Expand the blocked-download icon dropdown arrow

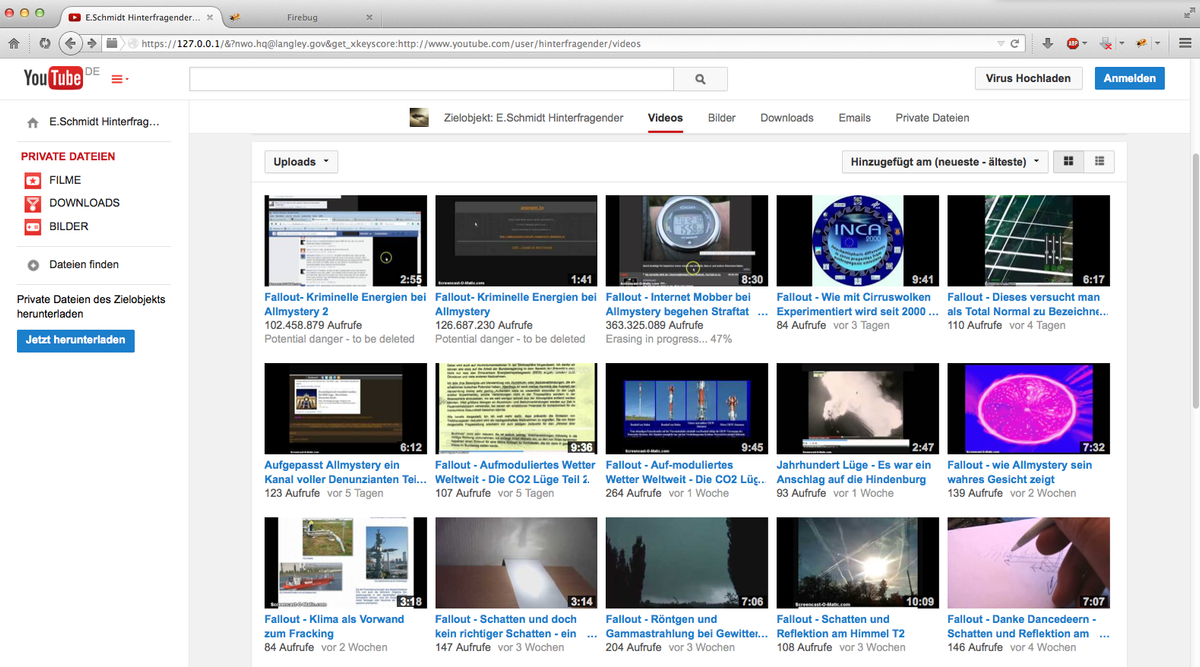(1122, 44)
